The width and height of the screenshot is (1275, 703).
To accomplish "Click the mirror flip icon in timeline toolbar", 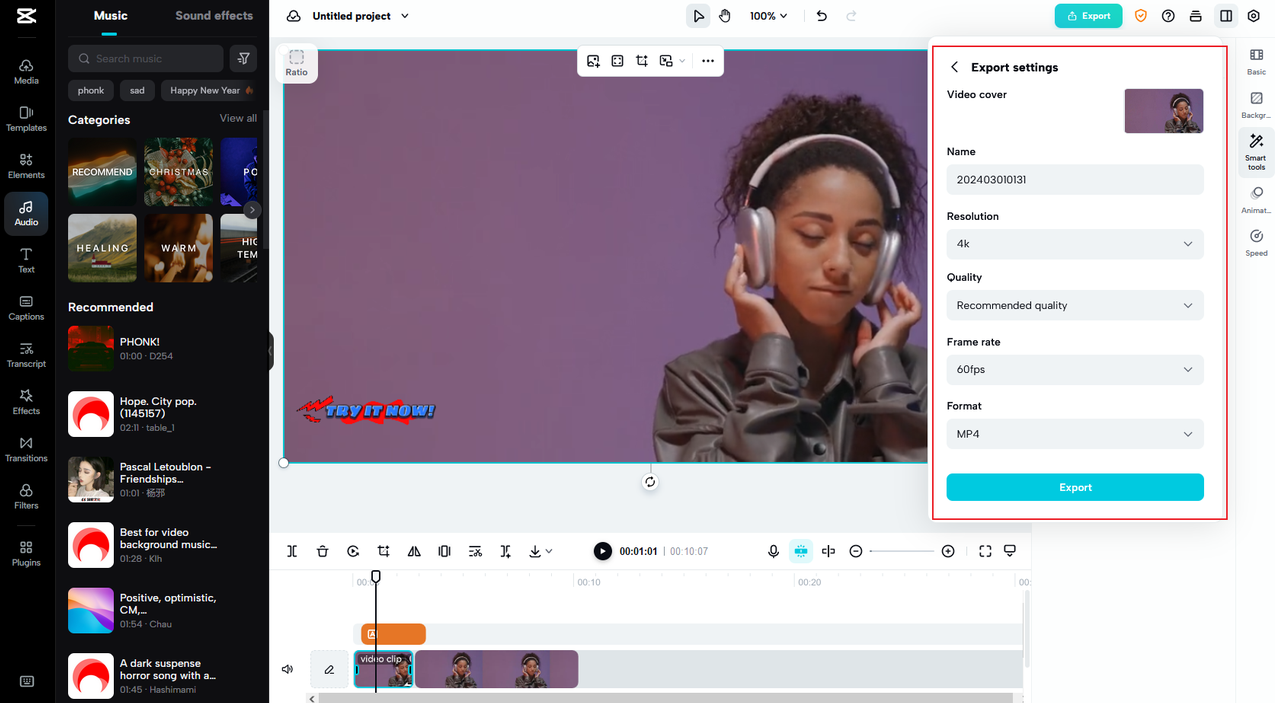I will (x=414, y=551).
